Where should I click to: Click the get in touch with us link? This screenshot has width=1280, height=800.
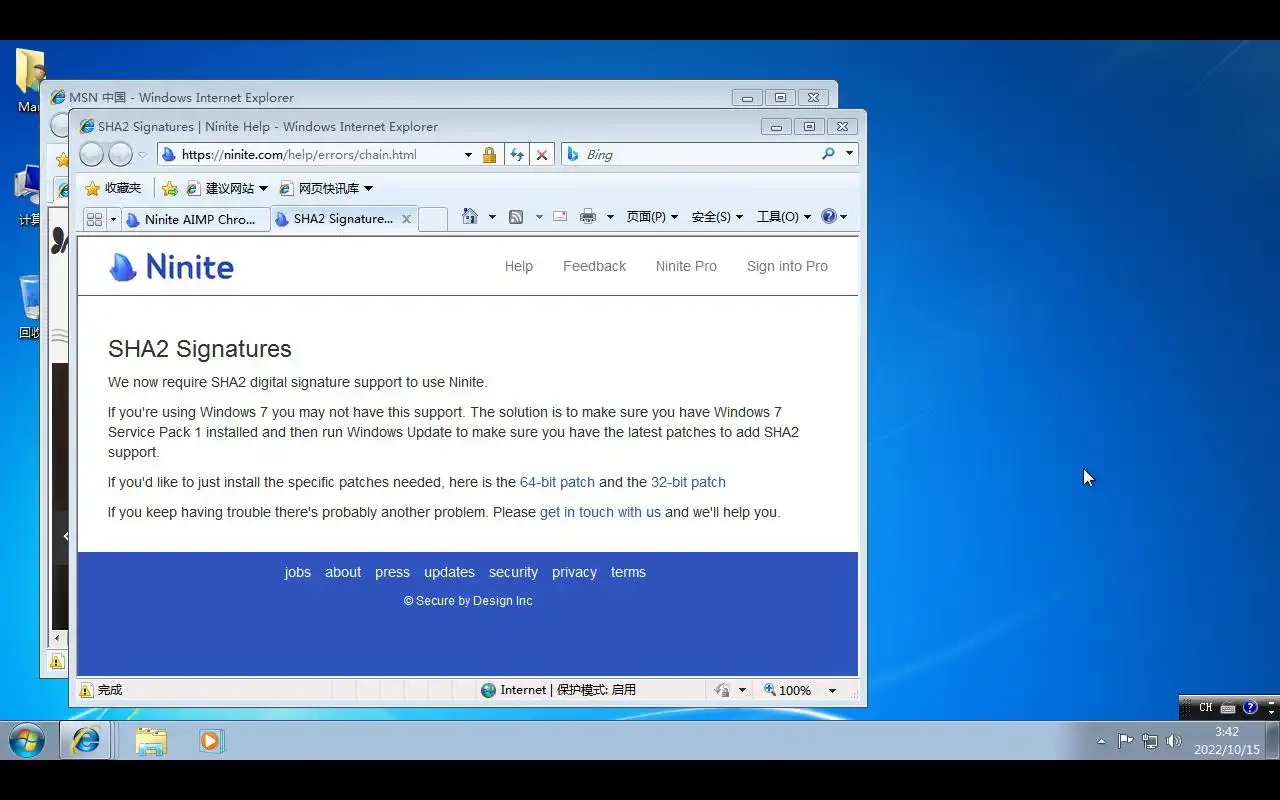(x=600, y=512)
